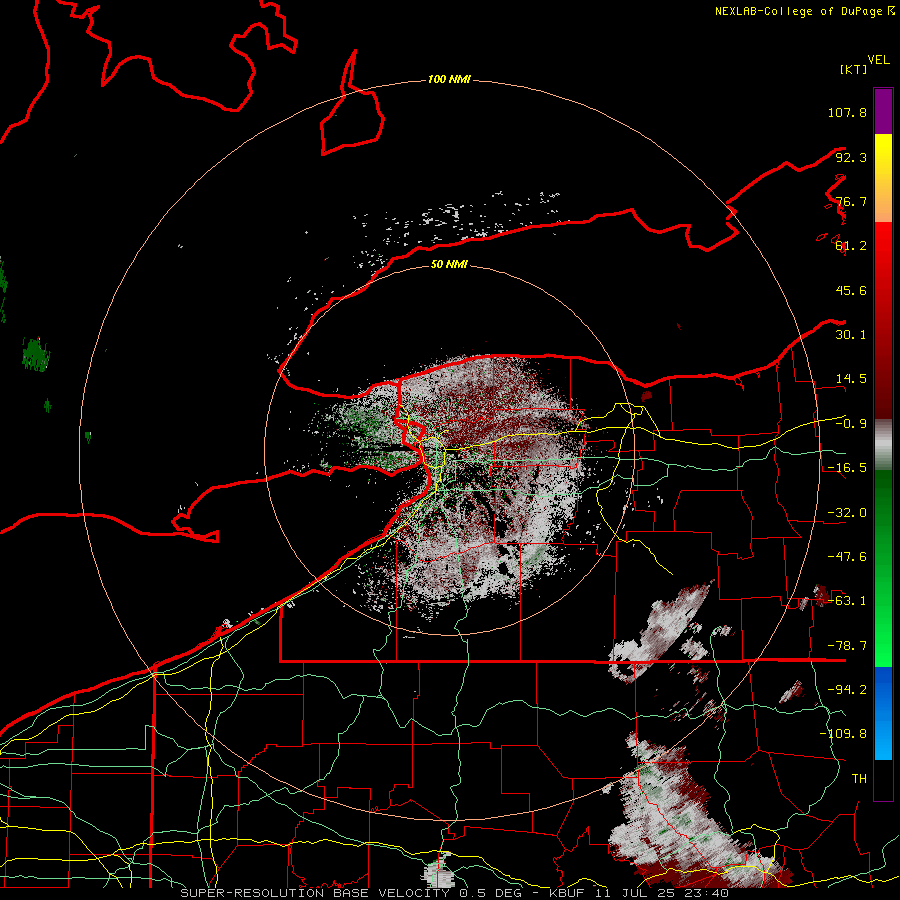Click the -109.8 velocity scale label

click(x=843, y=734)
